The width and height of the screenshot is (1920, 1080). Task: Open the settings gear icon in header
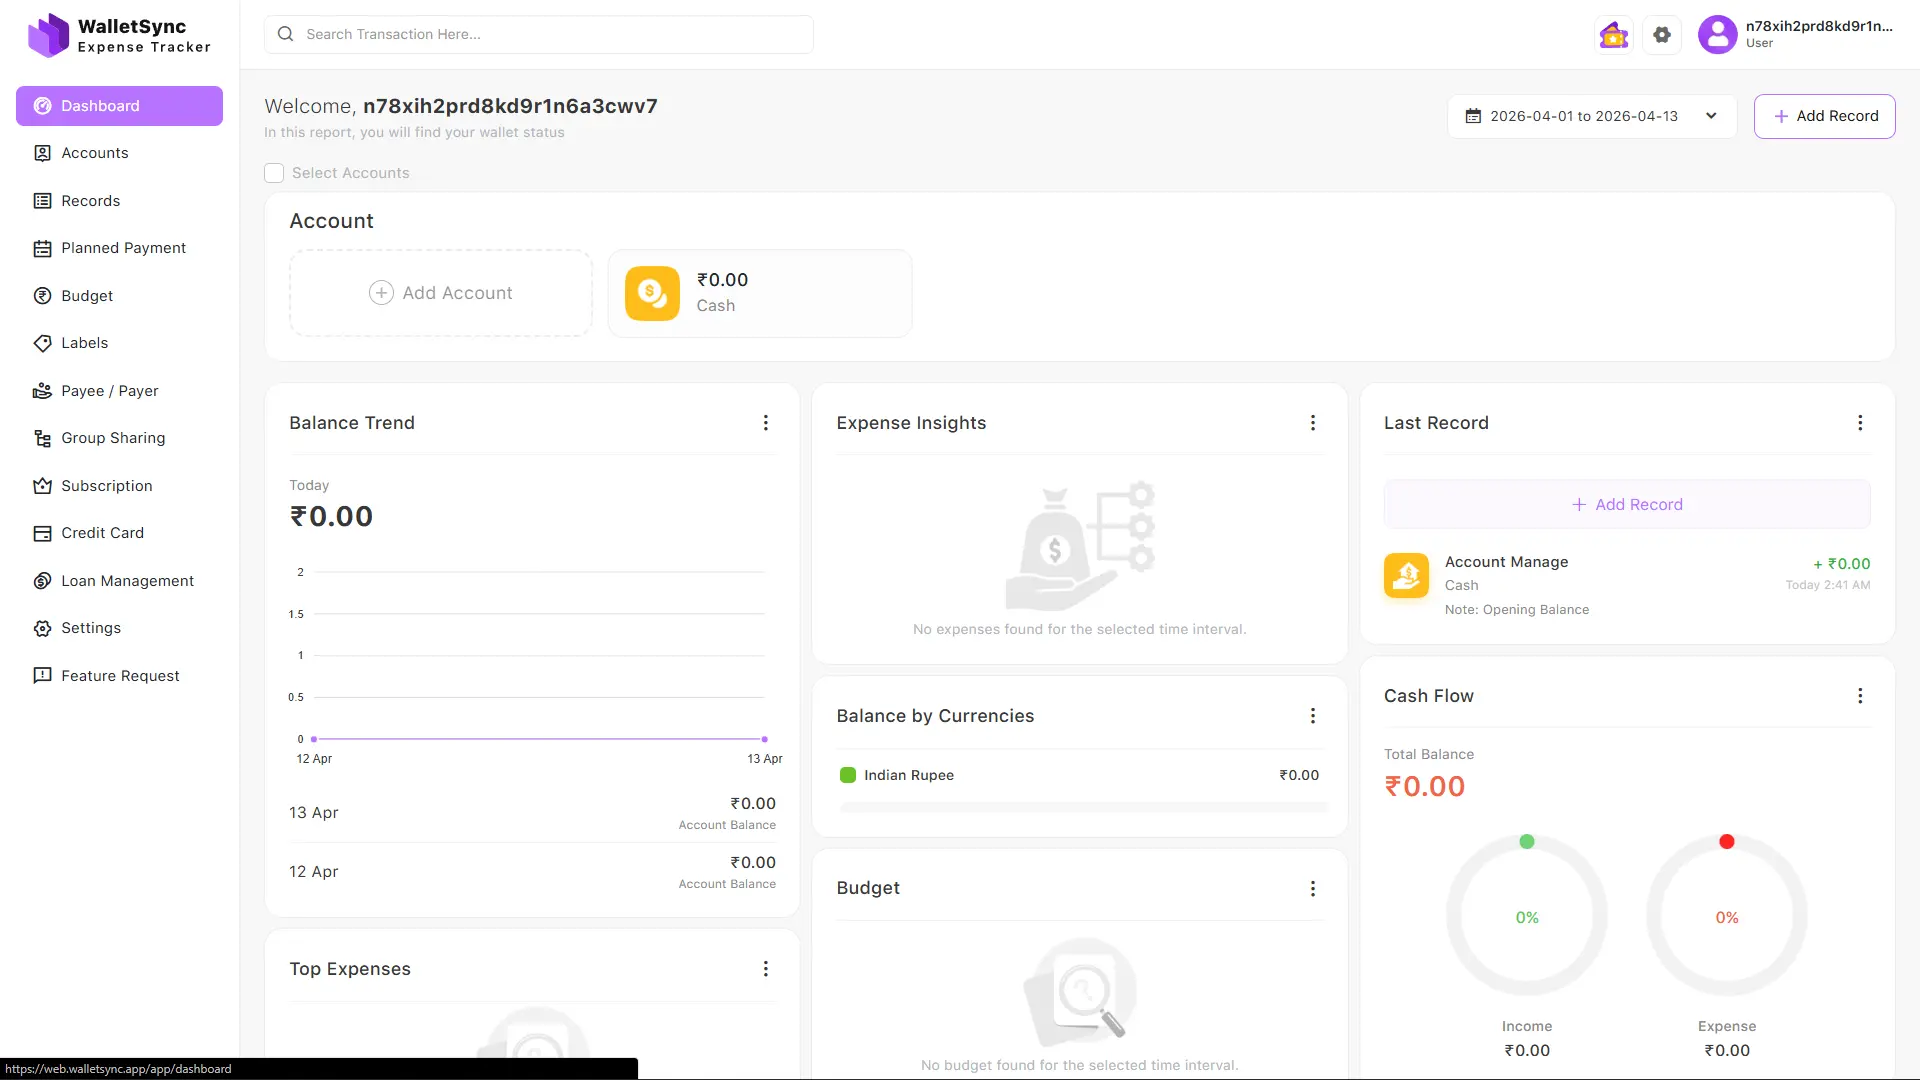1662,35
